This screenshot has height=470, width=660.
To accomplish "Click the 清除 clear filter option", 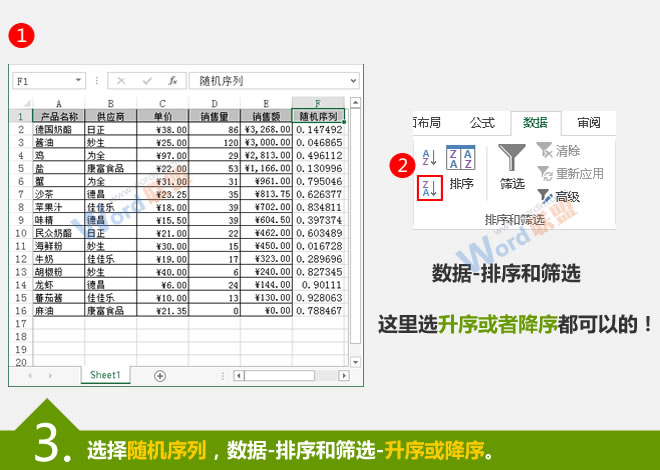I will click(x=558, y=151).
